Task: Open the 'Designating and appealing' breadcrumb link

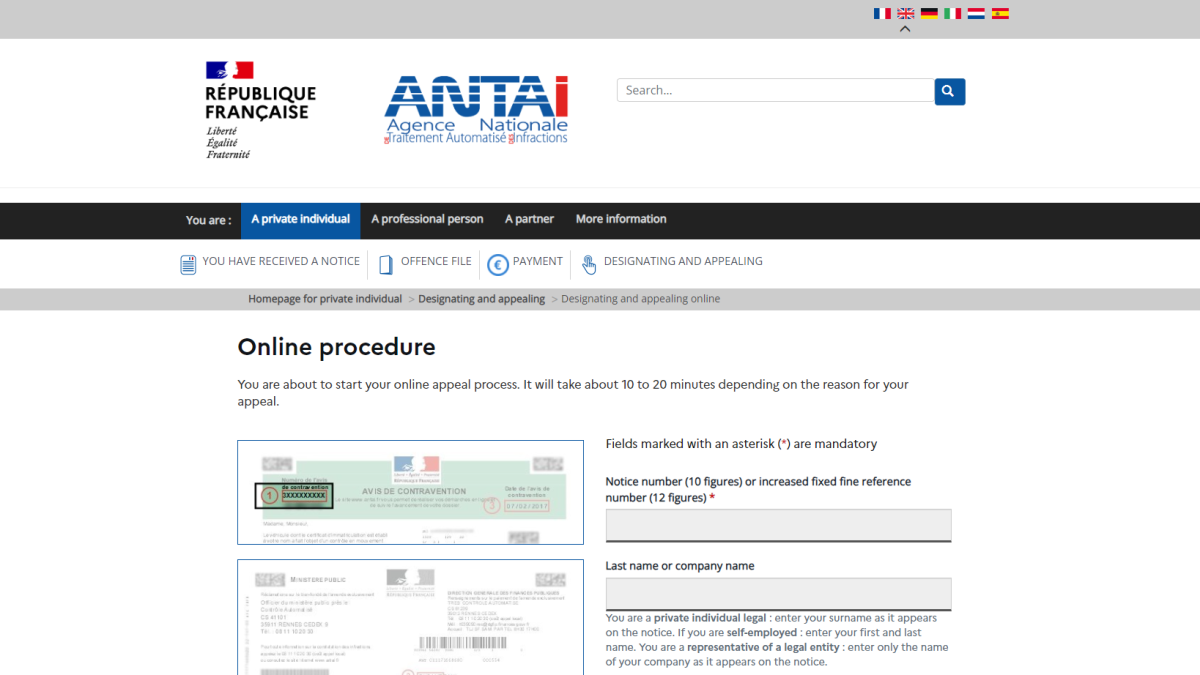Action: 481,298
